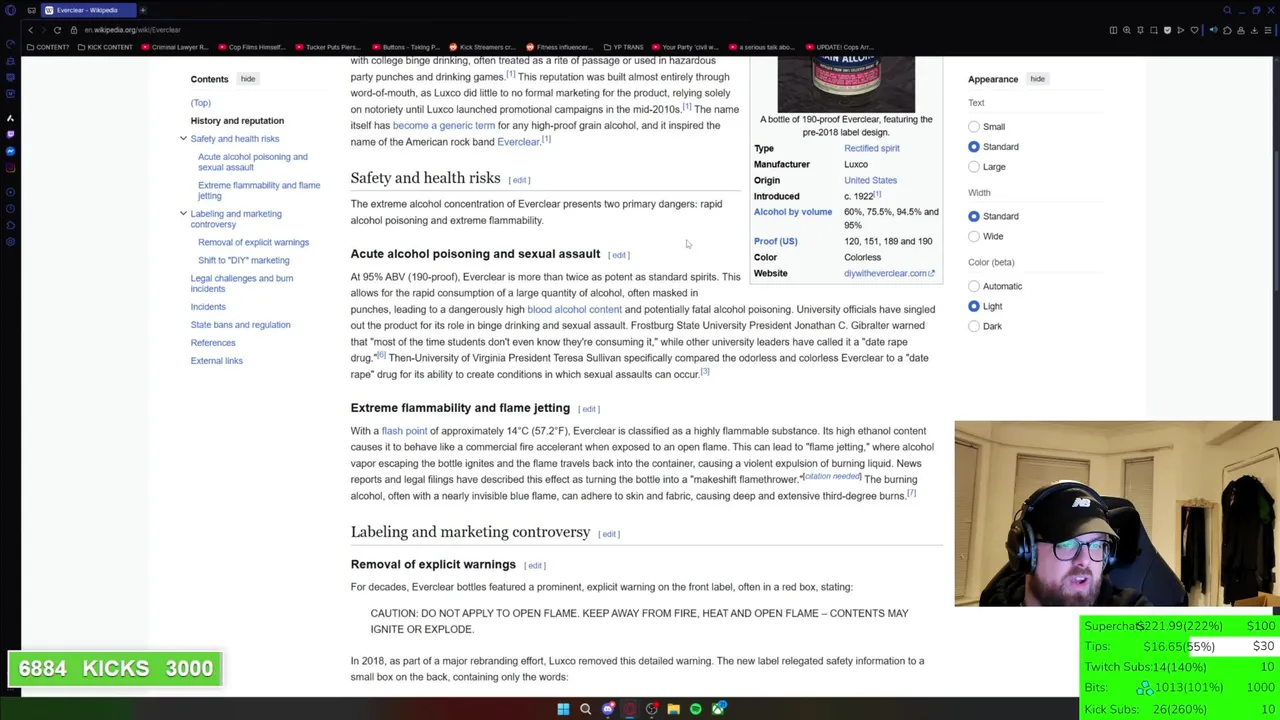Go to State bans and regulation section

click(240, 325)
